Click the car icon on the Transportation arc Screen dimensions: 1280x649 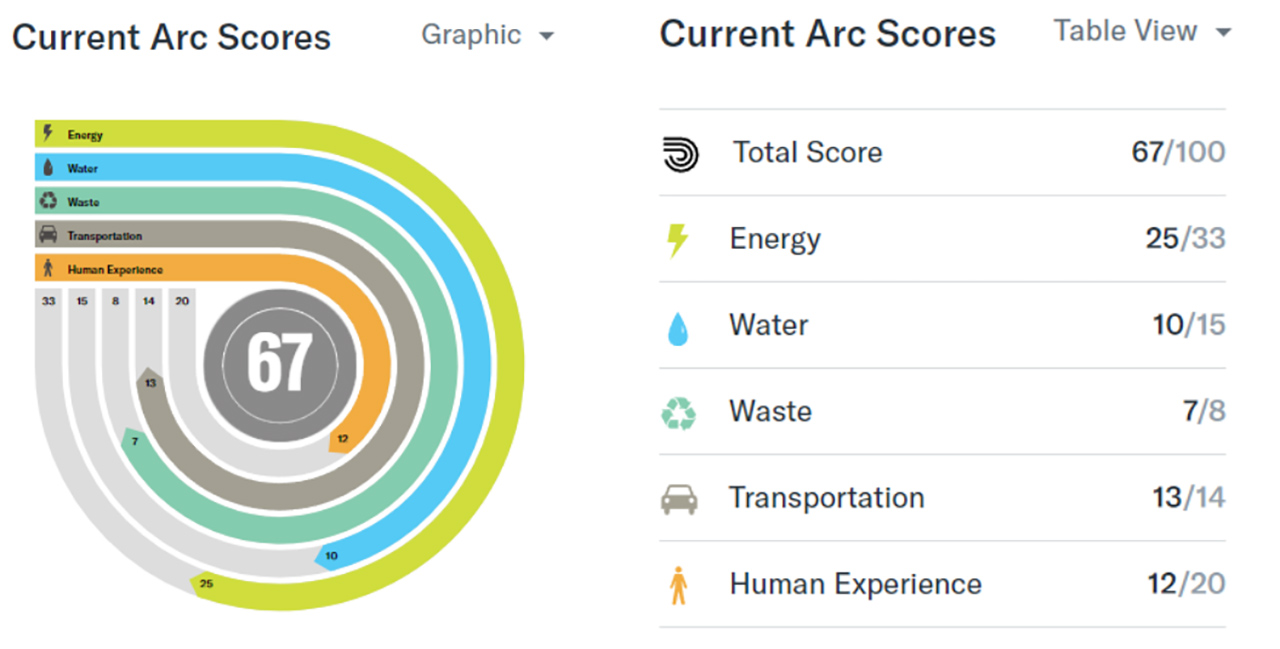(48, 236)
